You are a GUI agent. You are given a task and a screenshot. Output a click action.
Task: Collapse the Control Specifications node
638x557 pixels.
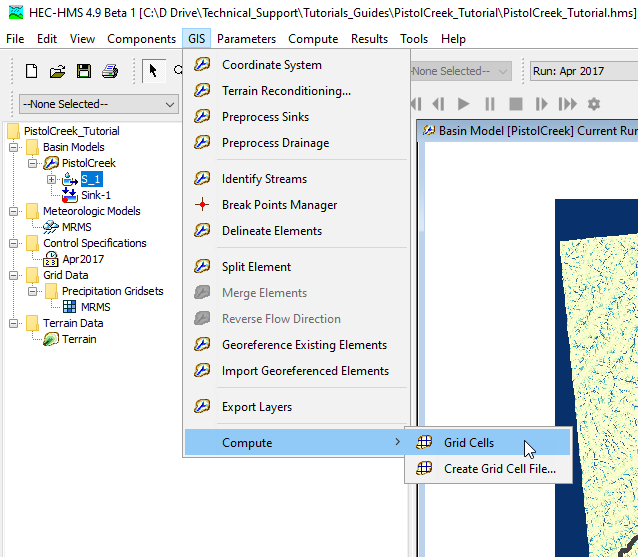point(13,243)
